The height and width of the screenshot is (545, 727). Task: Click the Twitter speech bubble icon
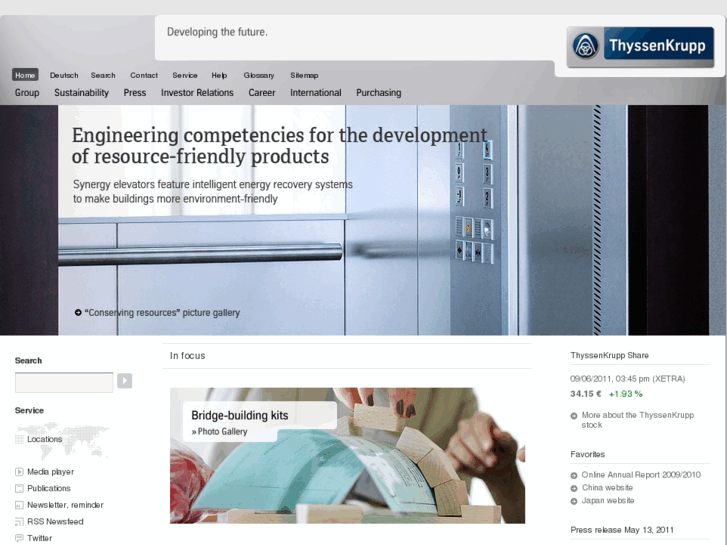(19, 538)
